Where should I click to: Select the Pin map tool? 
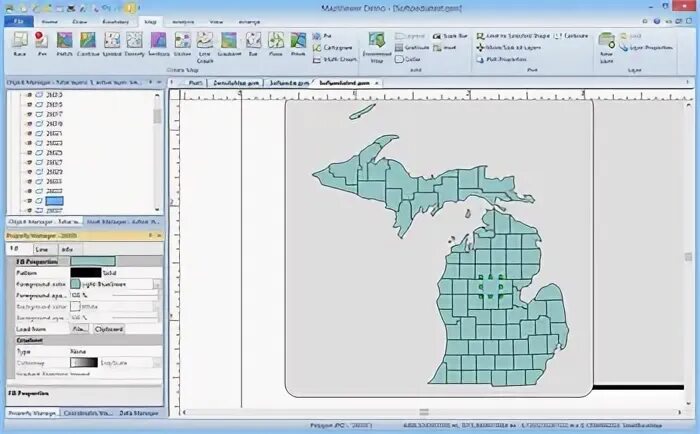click(x=42, y=44)
